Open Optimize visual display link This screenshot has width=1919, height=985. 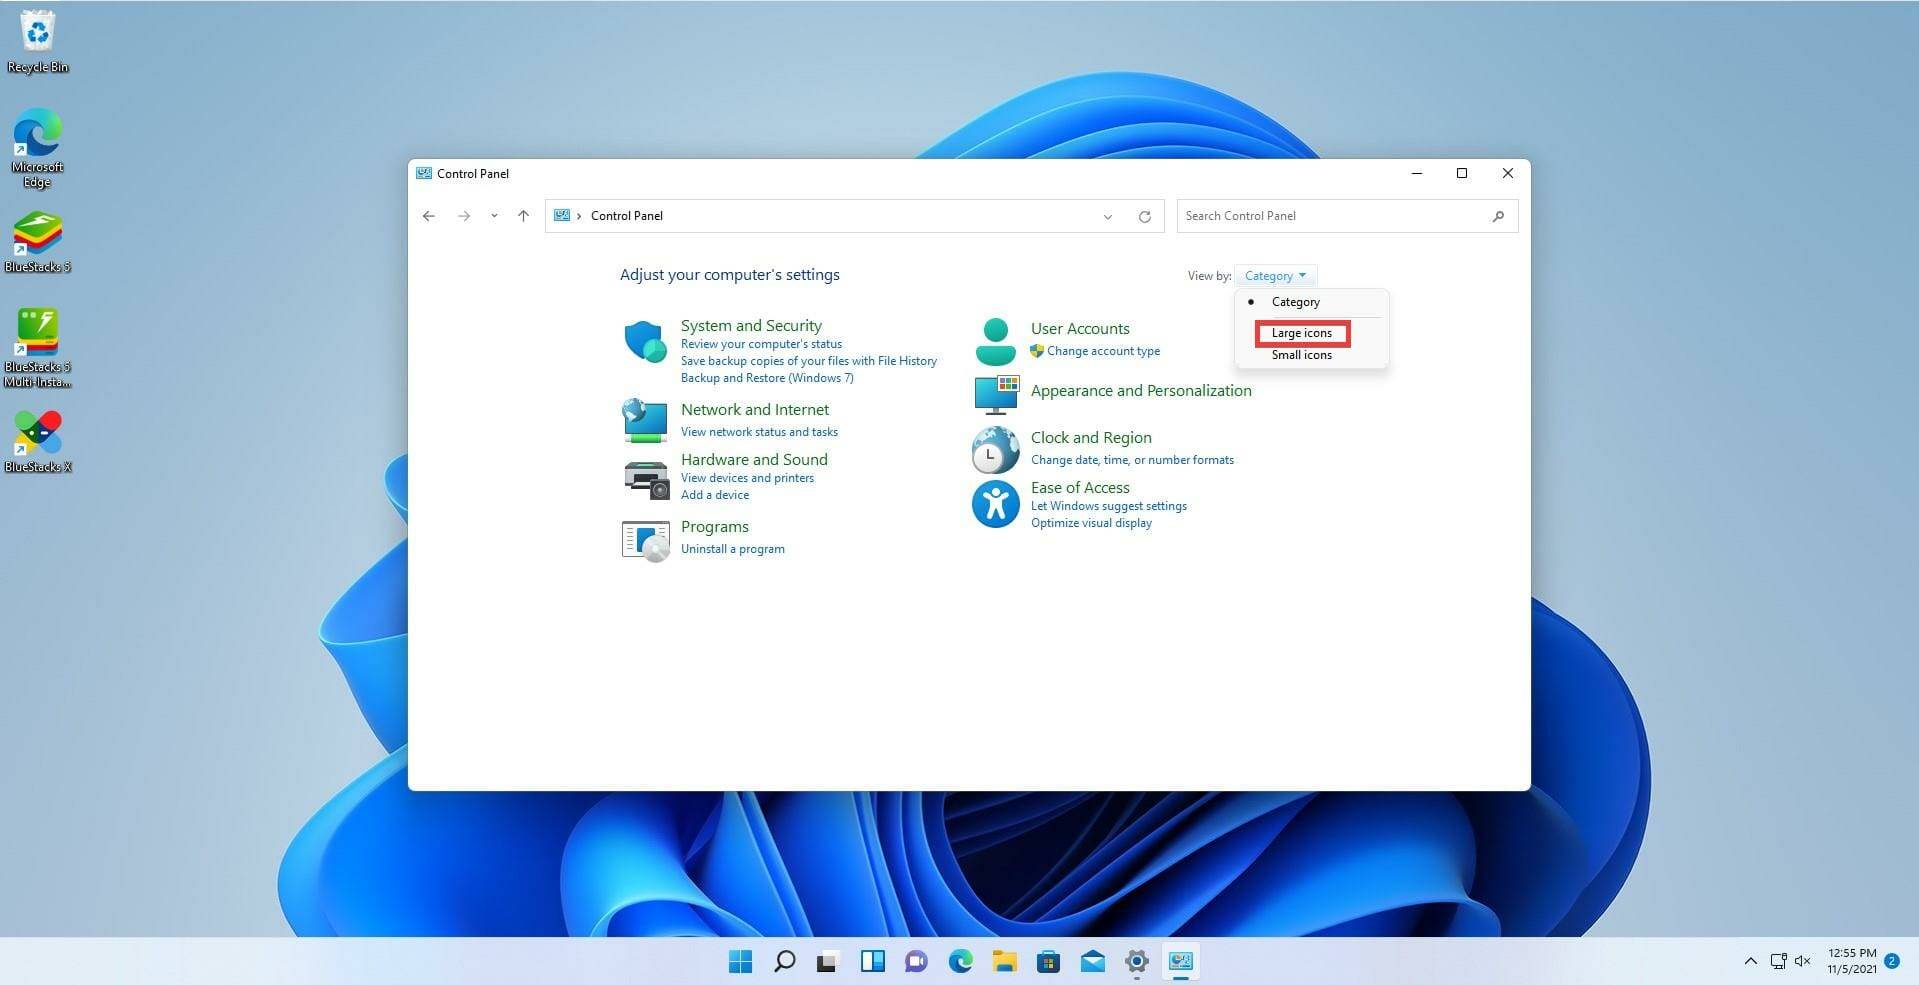1091,523
